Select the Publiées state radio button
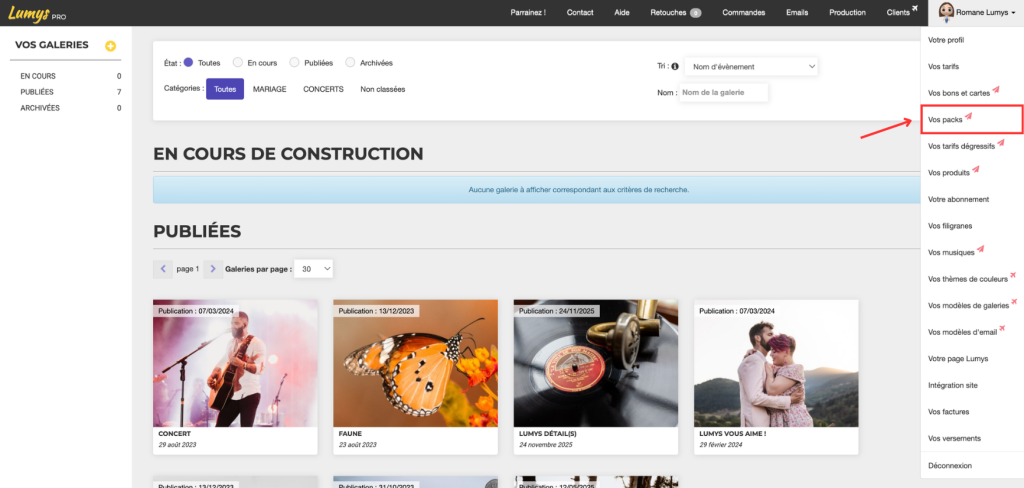This screenshot has height=488, width=1024. click(294, 63)
